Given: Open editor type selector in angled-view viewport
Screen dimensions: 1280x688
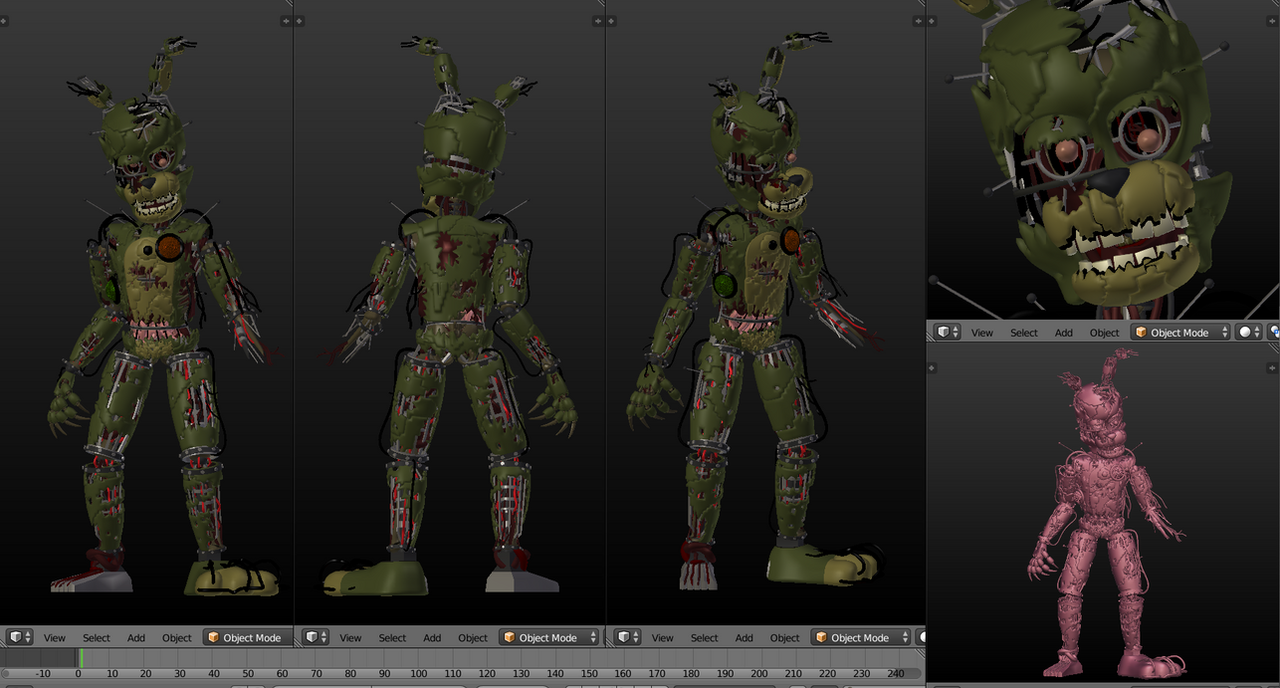Looking at the screenshot, I should (x=627, y=637).
